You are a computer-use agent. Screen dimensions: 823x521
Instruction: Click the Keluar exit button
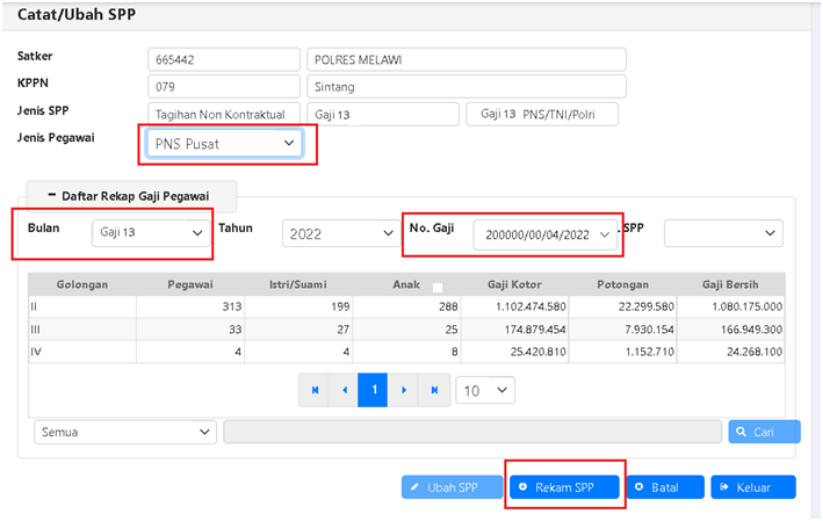pos(753,487)
